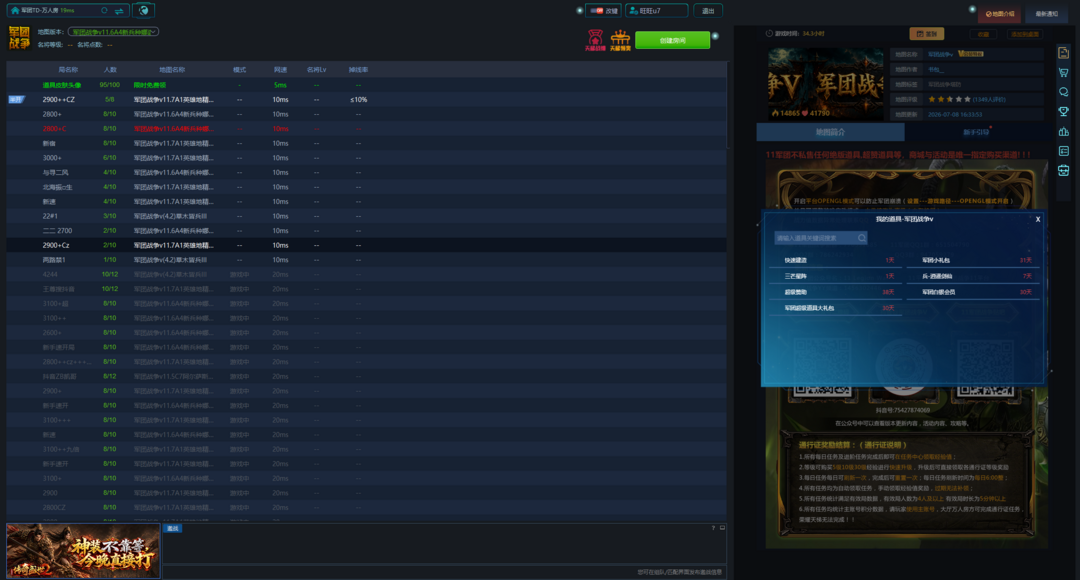Image resolution: width=1080 pixels, height=580 pixels.
Task: Select the green 道具皮肤头像 row
Action: pos(366,85)
